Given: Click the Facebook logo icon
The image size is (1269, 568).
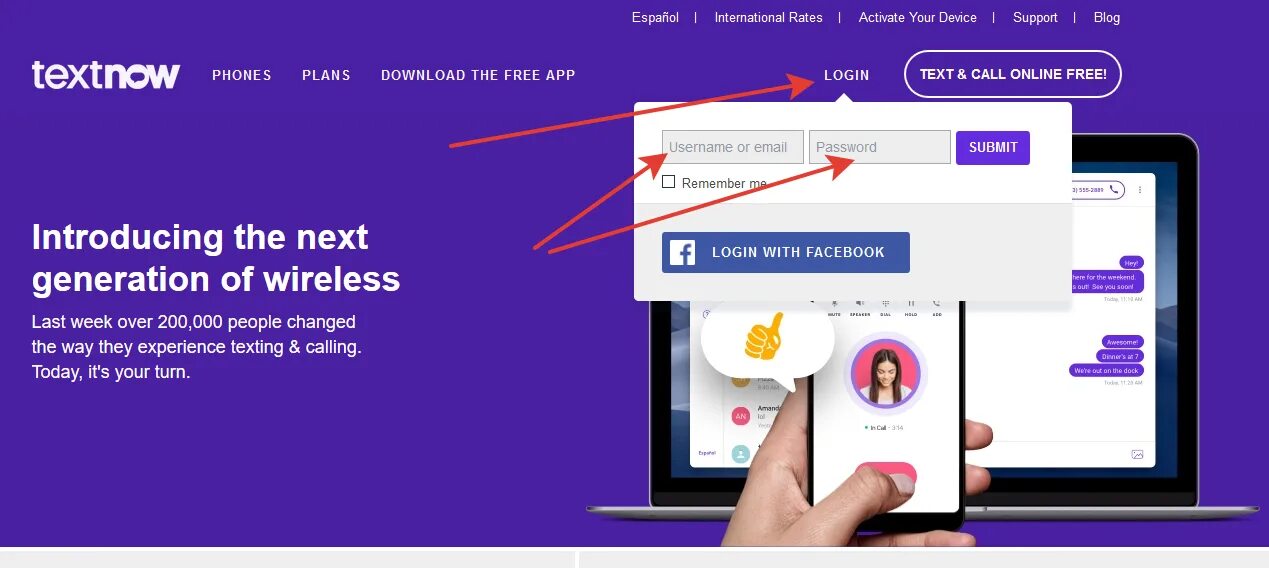Looking at the screenshot, I should (683, 252).
